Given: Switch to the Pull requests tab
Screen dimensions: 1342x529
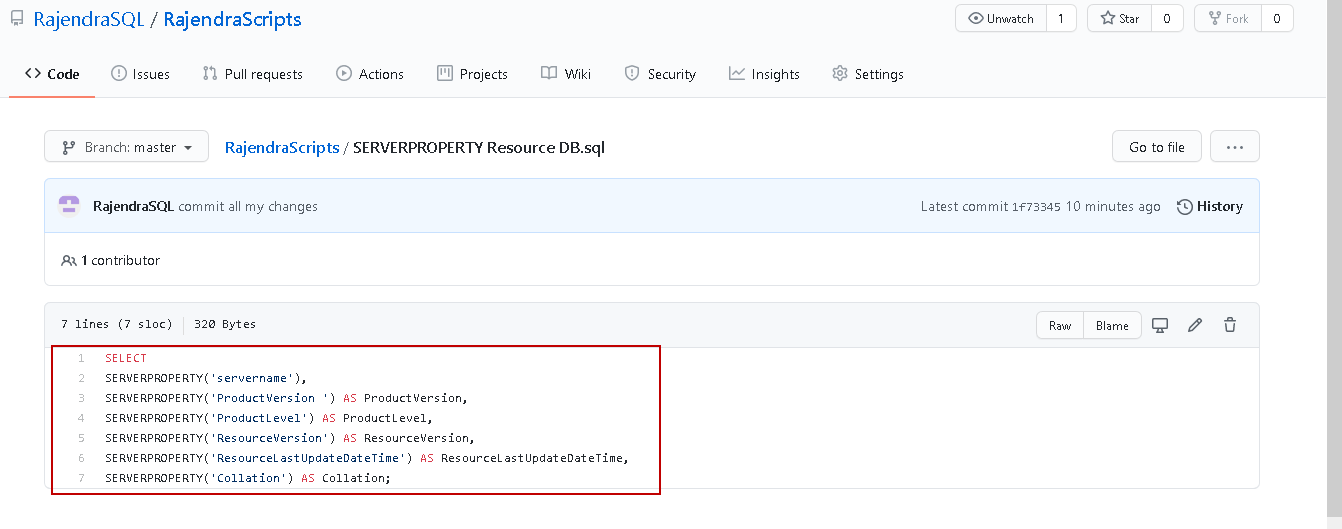Looking at the screenshot, I should tap(252, 74).
